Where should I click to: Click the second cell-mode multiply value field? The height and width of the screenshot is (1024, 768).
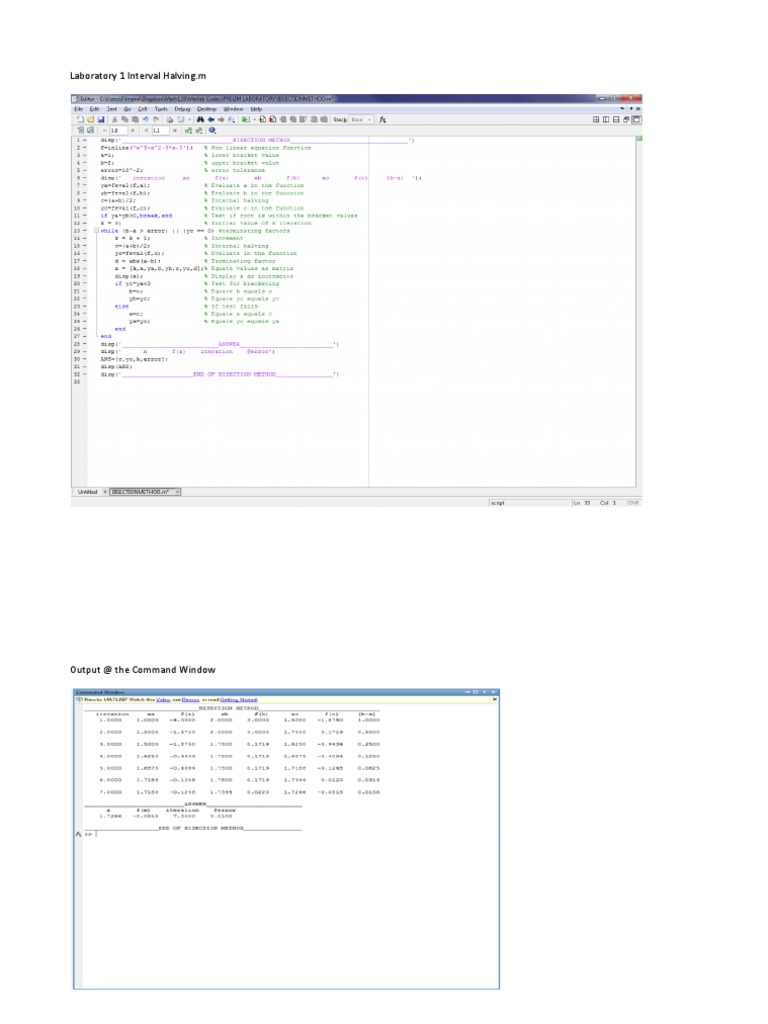pos(161,131)
